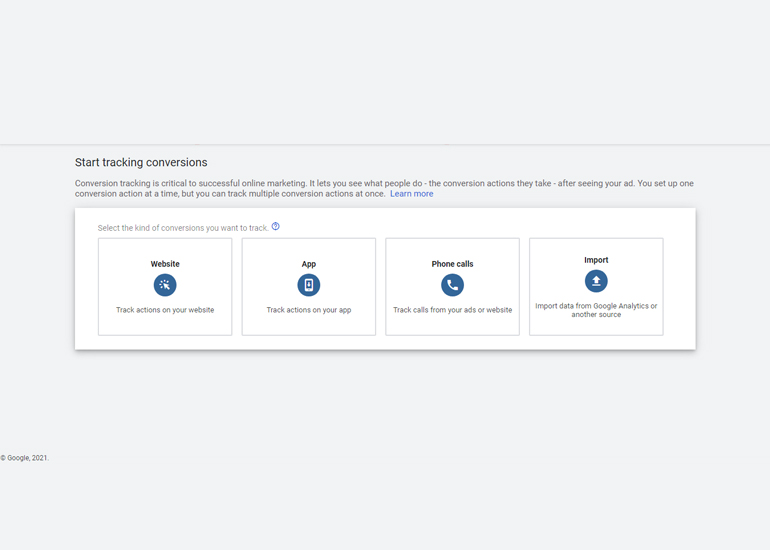Image resolution: width=770 pixels, height=550 pixels.
Task: Click the Google 2021 copyright text
Action: 25,458
